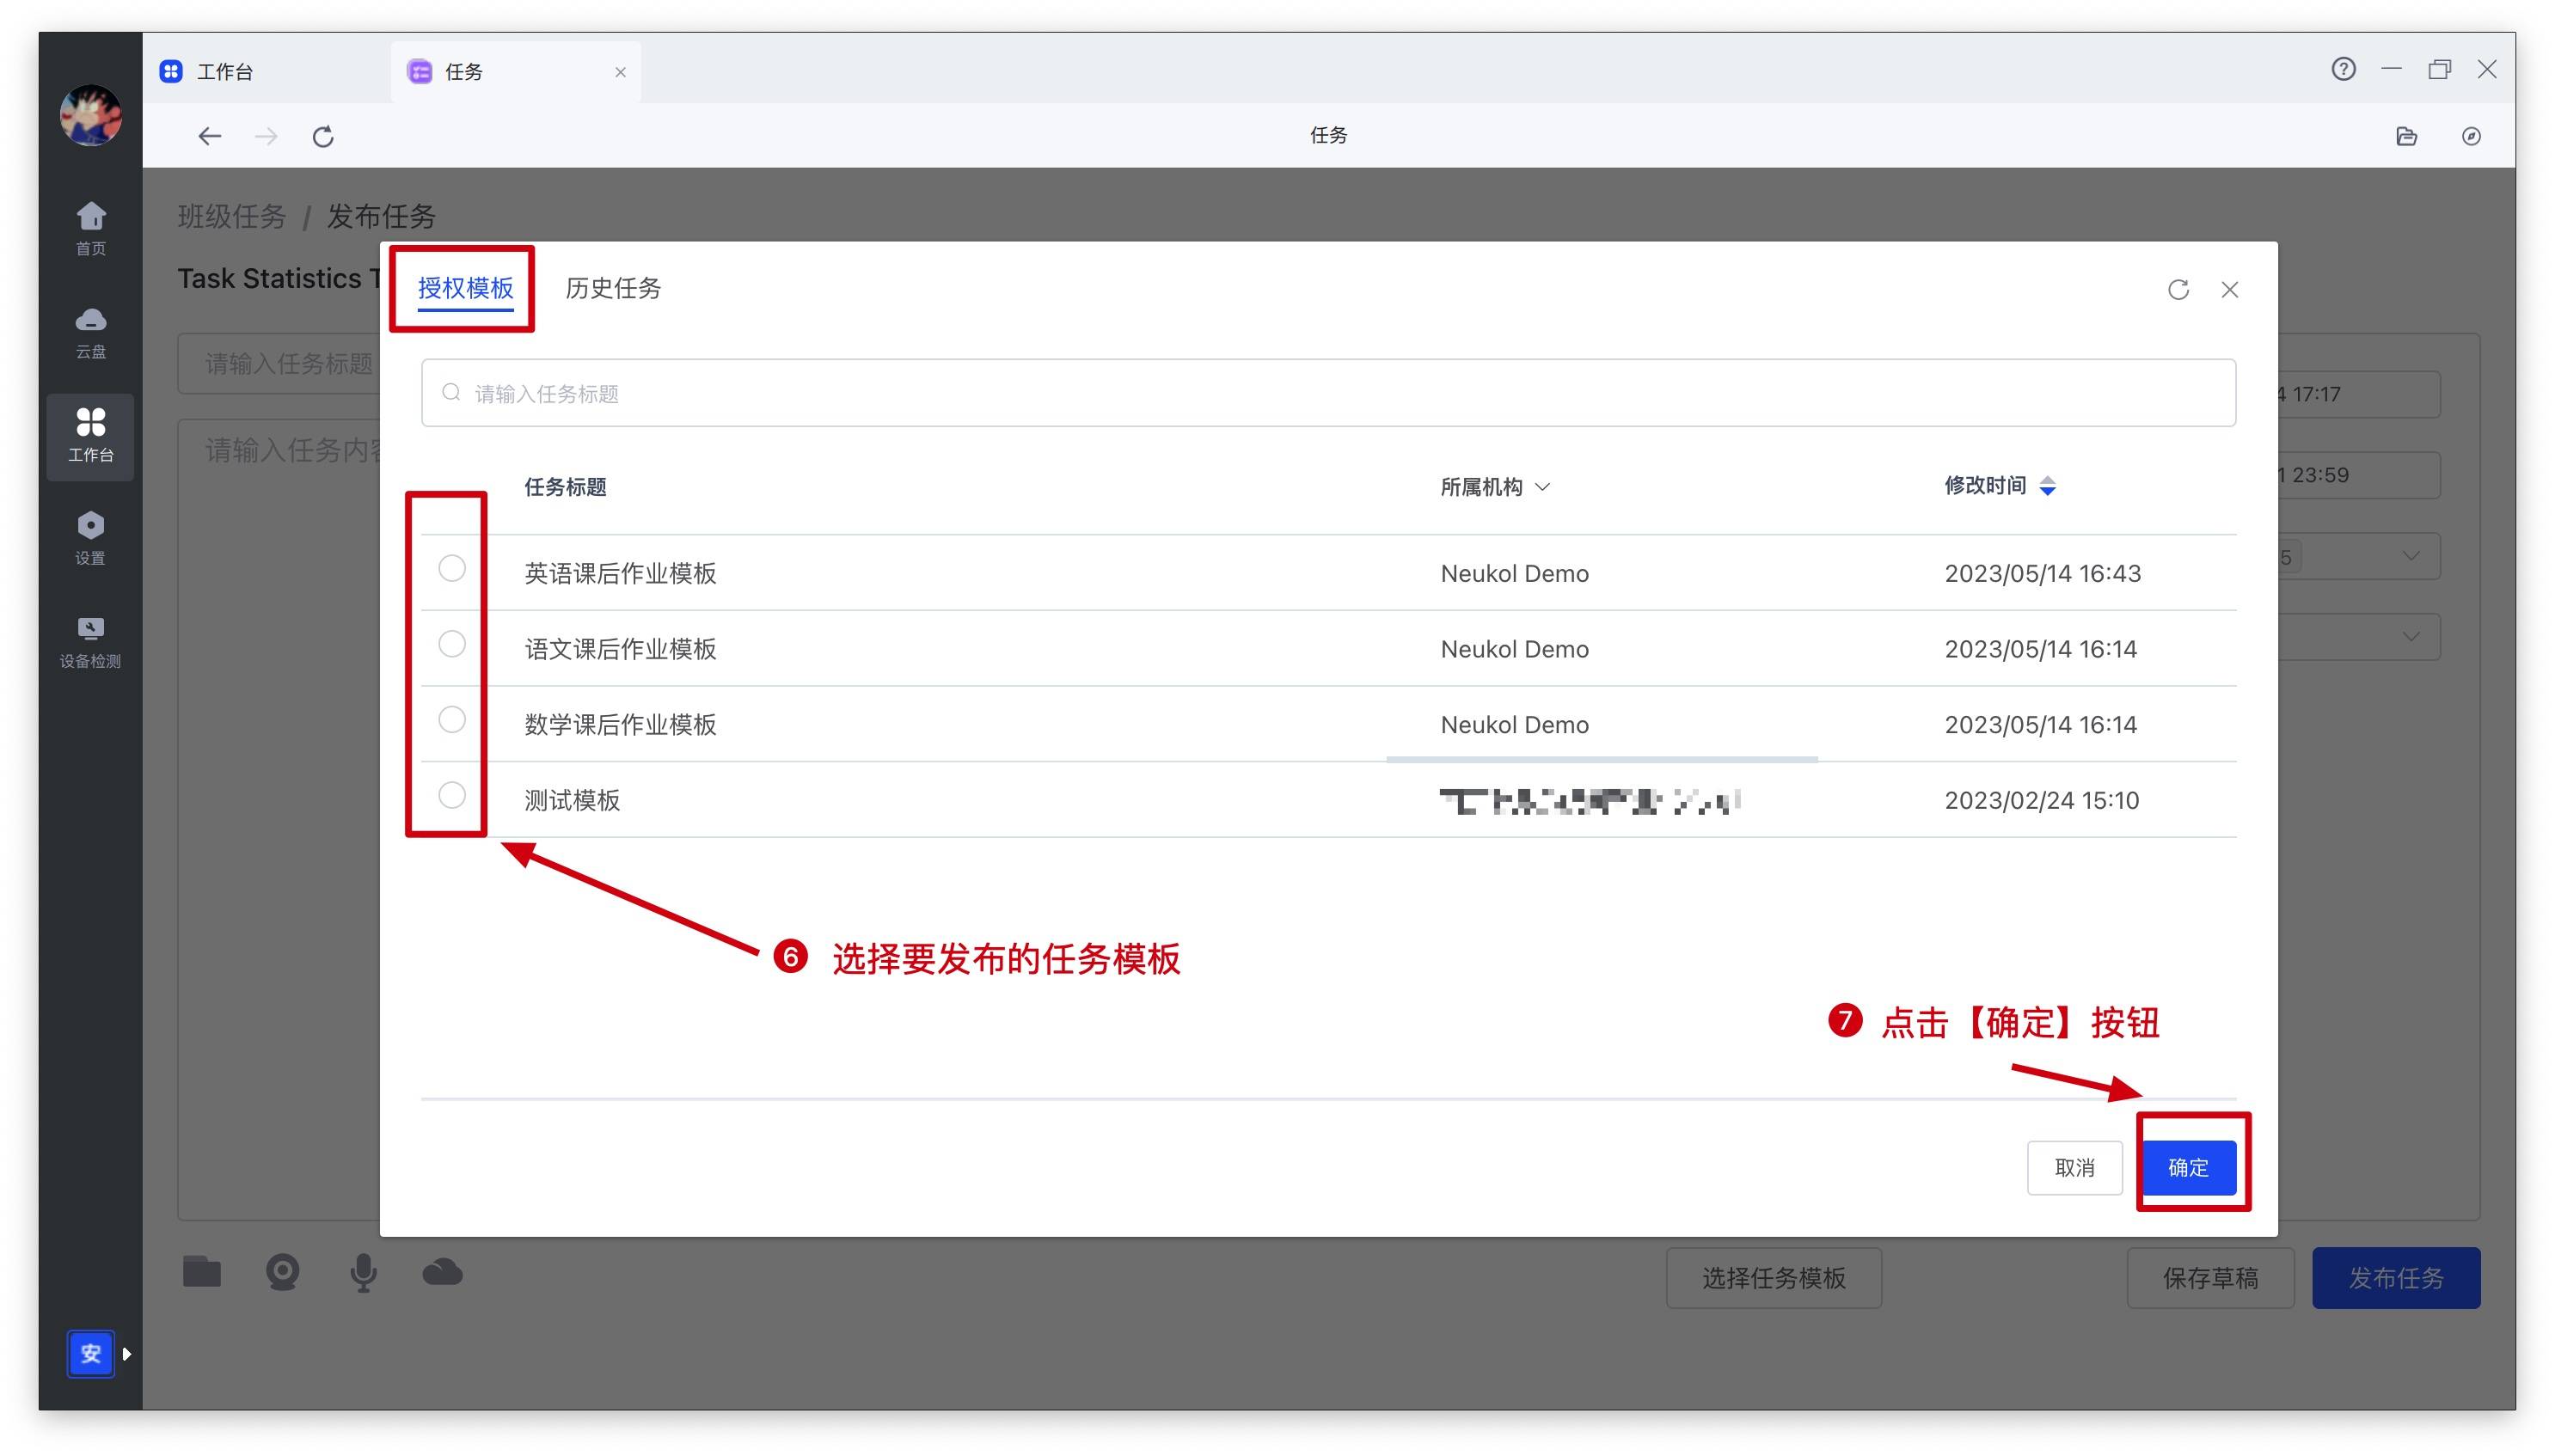The height and width of the screenshot is (1456, 2555).
Task: Reload the page using toolbar refresh icon
Action: [323, 136]
